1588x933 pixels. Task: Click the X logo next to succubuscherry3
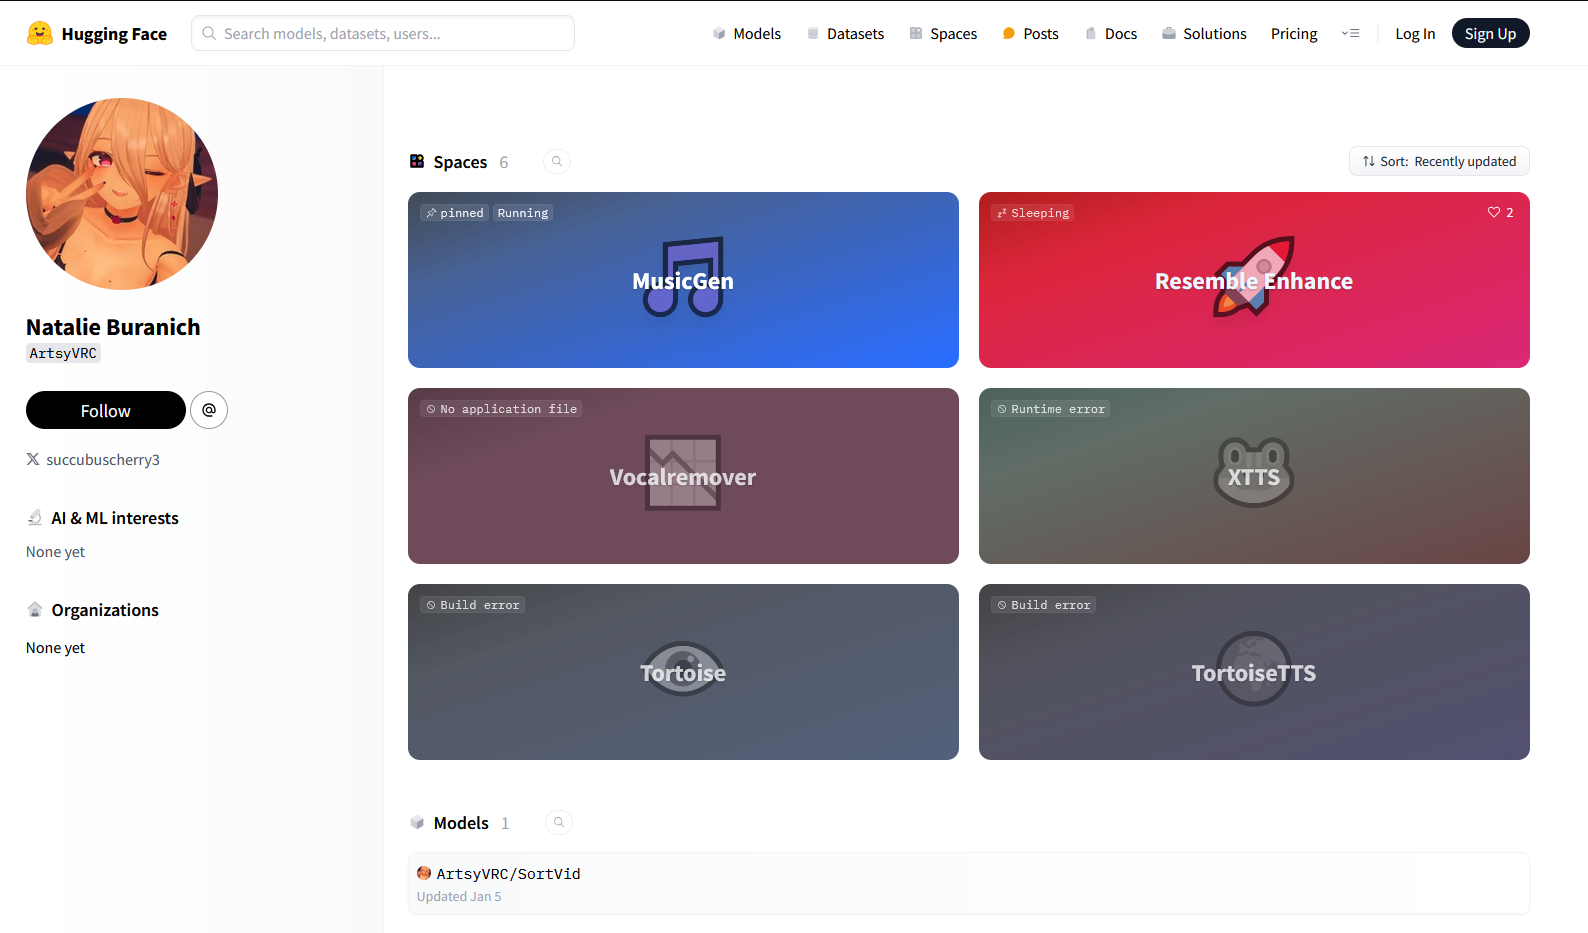(33, 459)
